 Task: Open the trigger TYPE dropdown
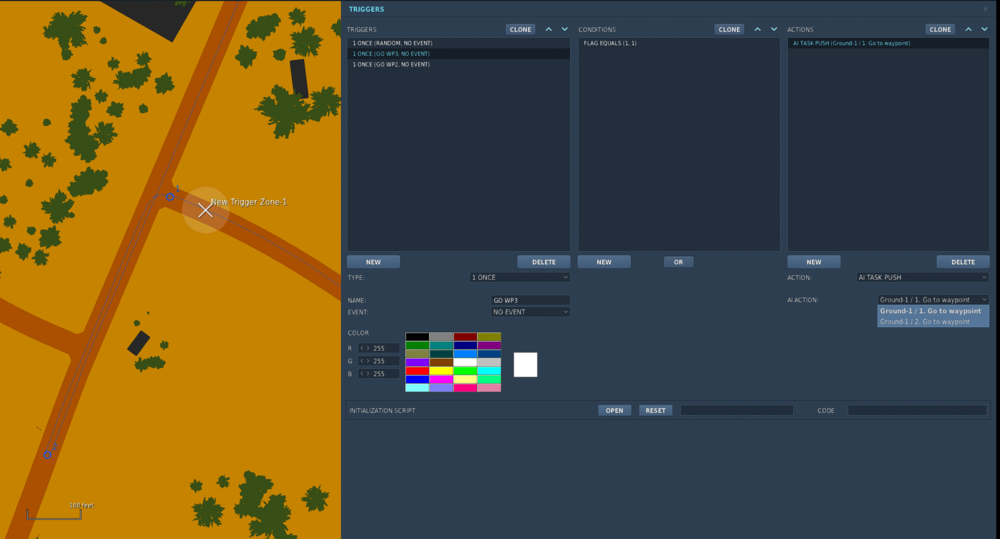click(519, 277)
